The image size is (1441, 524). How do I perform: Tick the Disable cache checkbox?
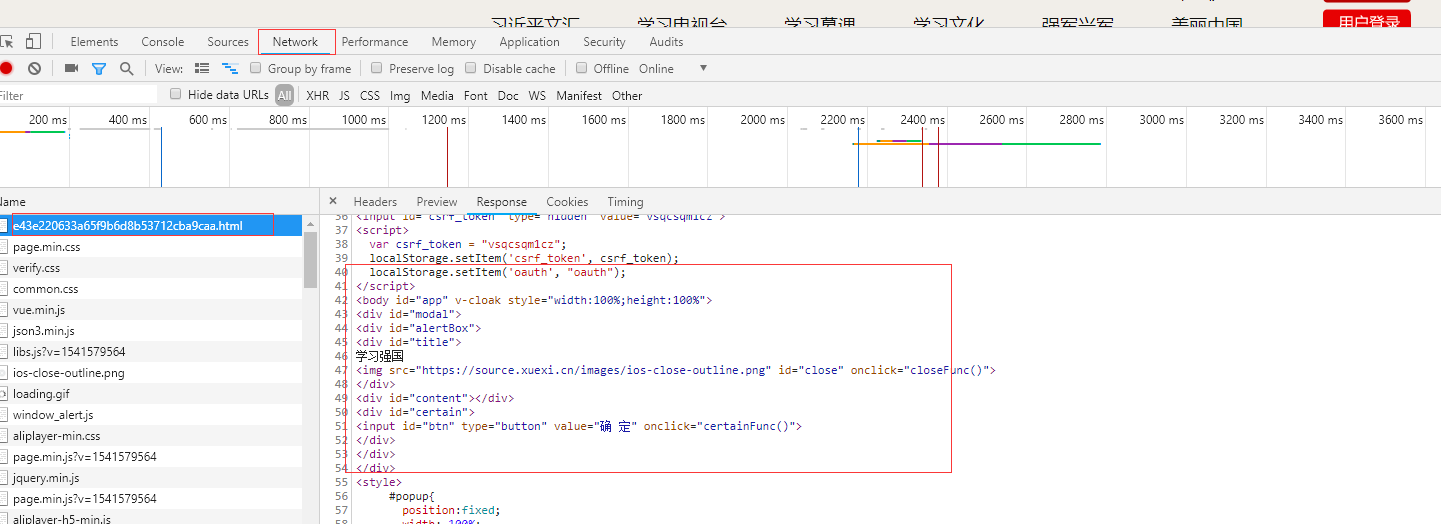(x=471, y=68)
